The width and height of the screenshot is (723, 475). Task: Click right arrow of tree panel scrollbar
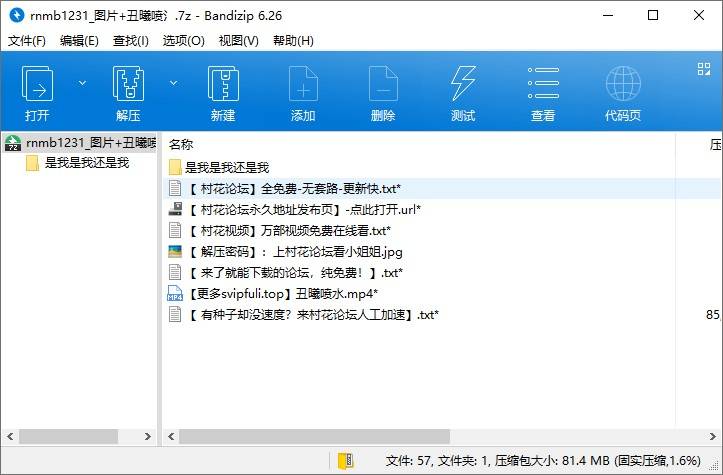[148, 436]
